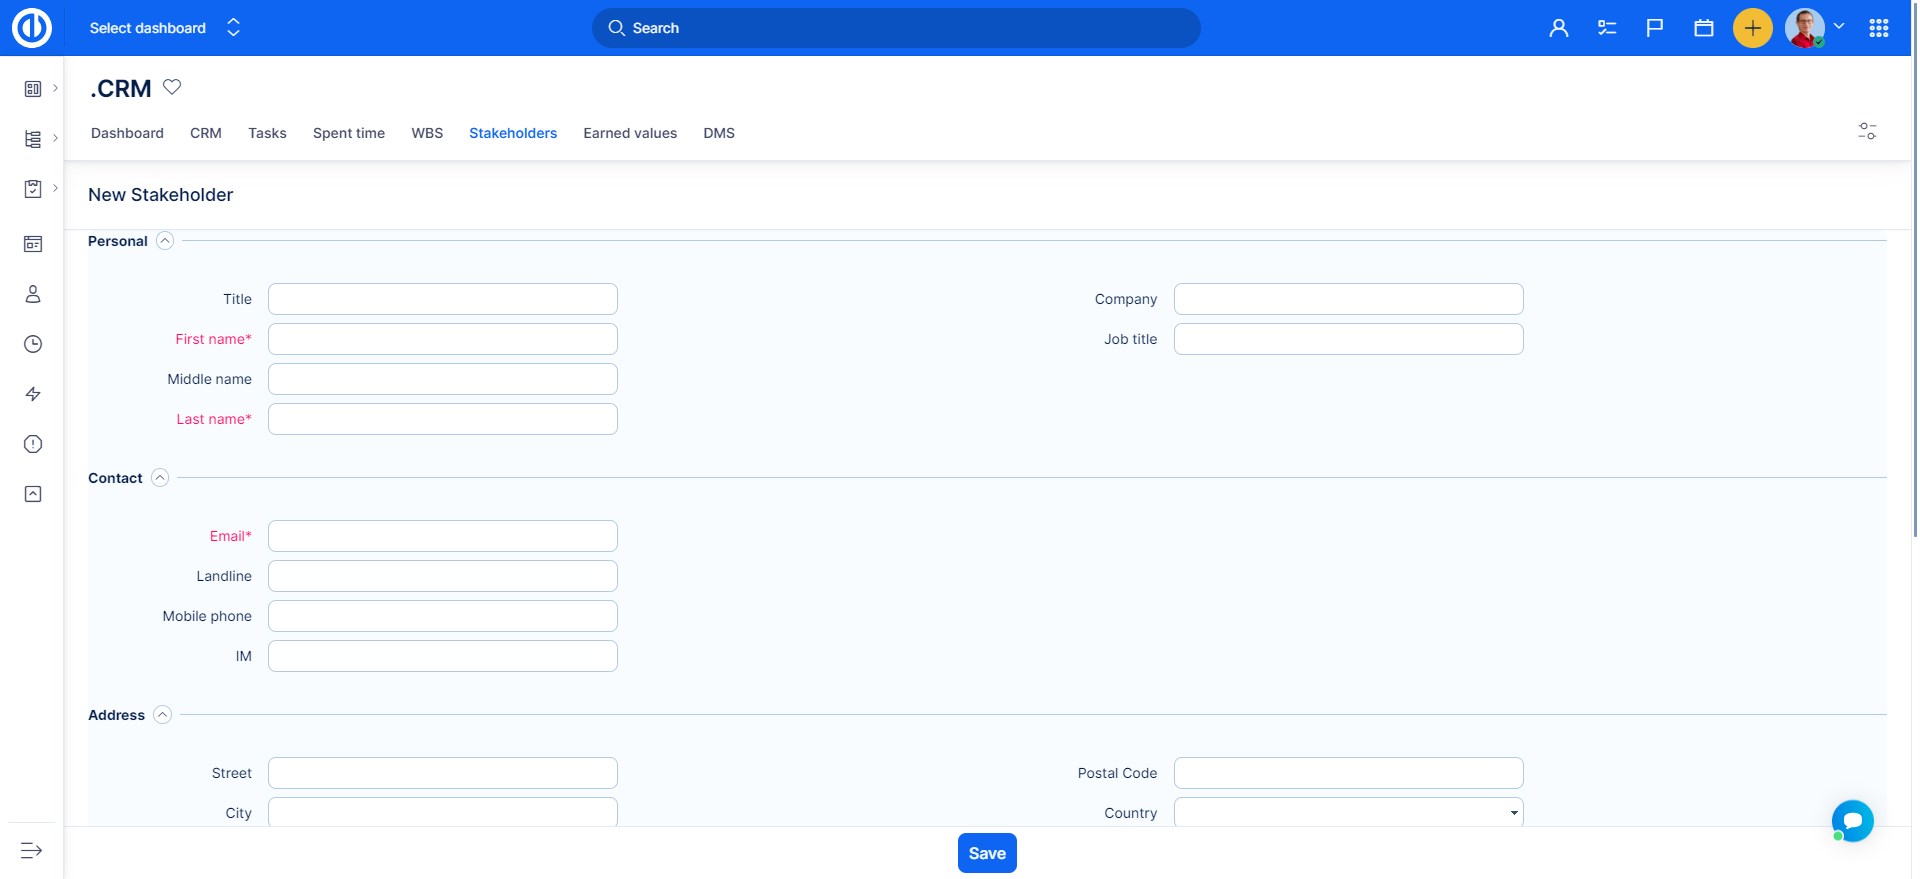1920x879 pixels.
Task: Open the Country dropdown
Action: point(1348,812)
